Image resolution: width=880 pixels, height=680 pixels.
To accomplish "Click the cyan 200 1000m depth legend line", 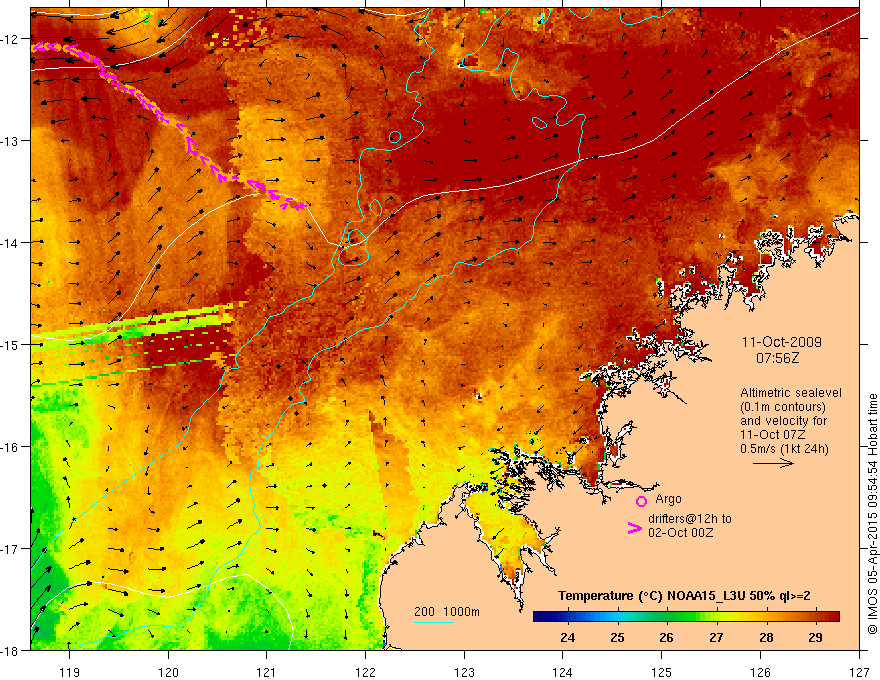I will 433,622.
